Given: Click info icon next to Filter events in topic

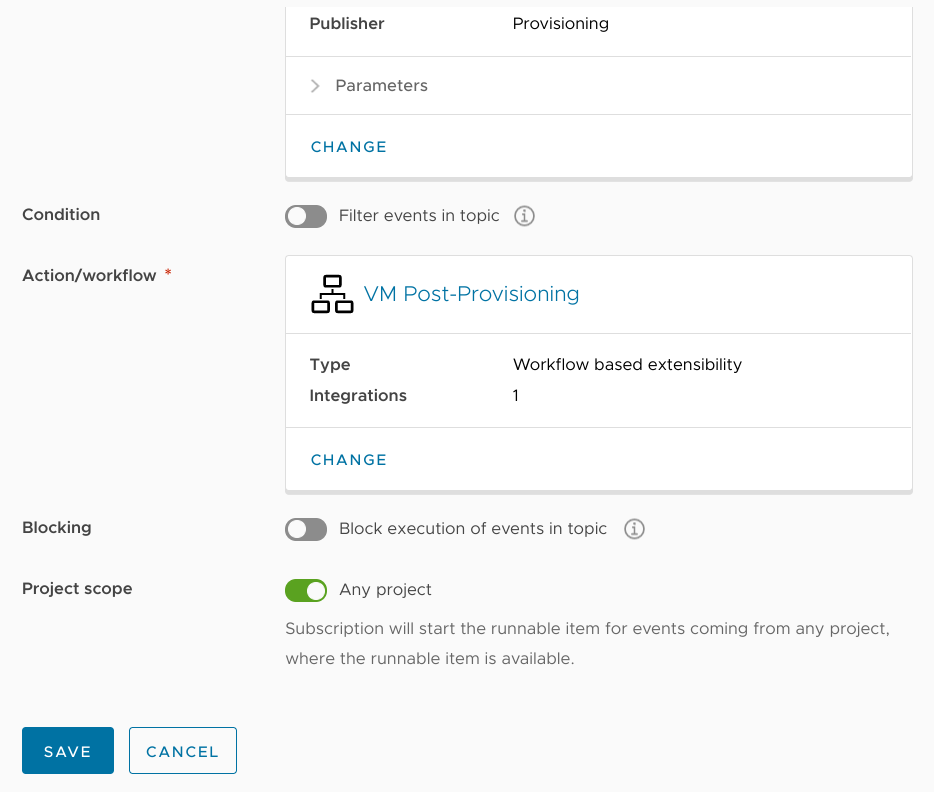Looking at the screenshot, I should click(x=524, y=216).
